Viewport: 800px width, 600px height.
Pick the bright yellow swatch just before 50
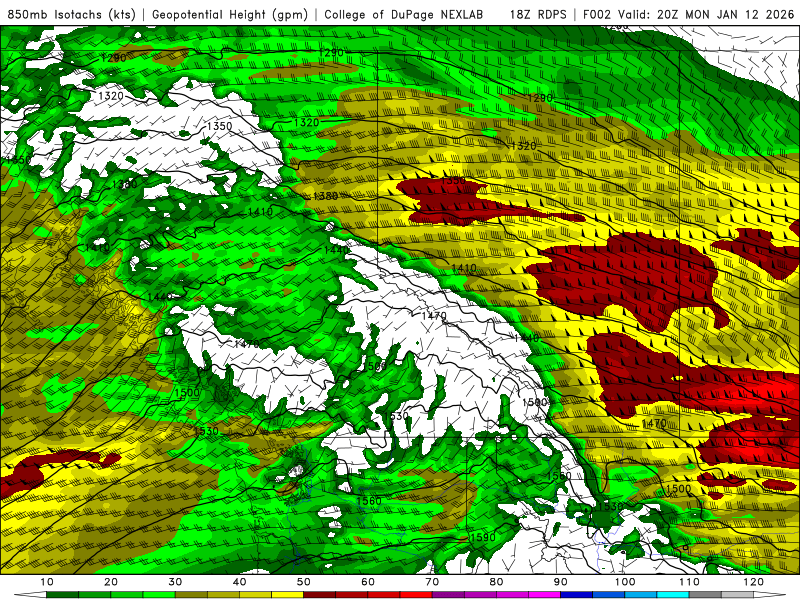point(287,595)
